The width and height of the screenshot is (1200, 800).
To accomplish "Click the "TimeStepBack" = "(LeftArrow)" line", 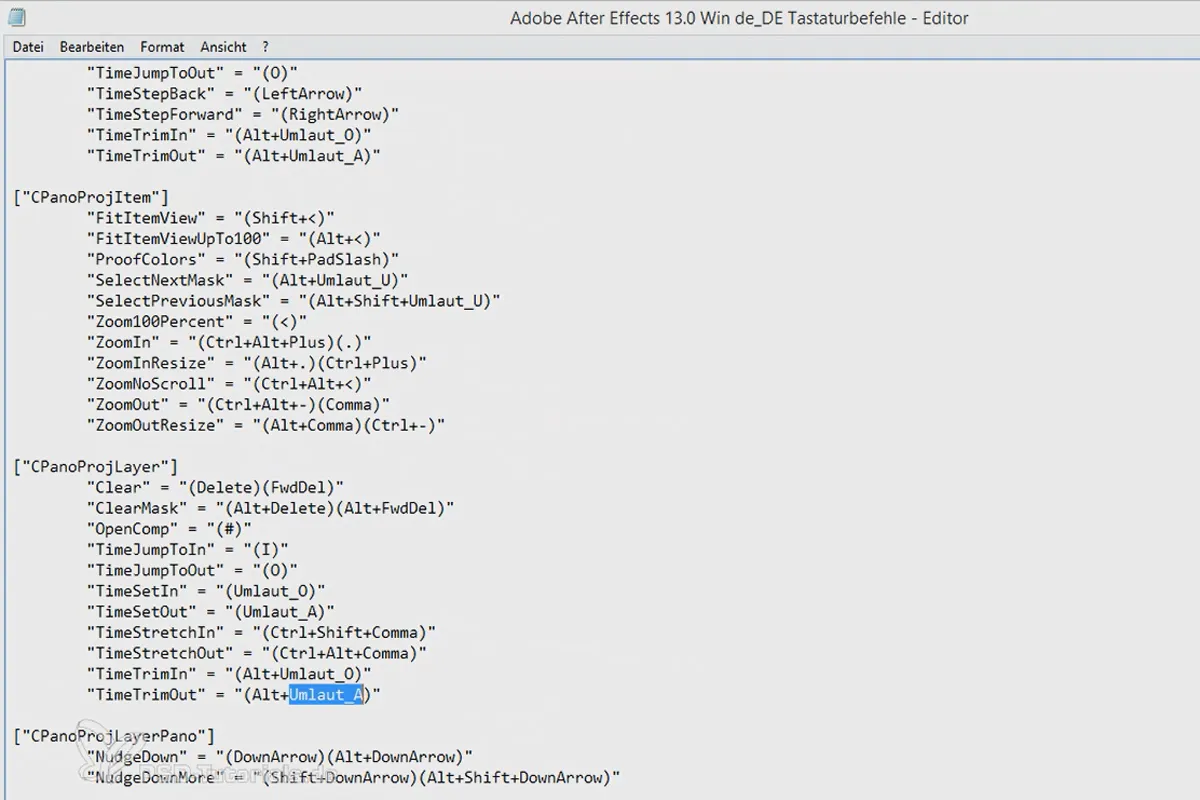I will (224, 93).
